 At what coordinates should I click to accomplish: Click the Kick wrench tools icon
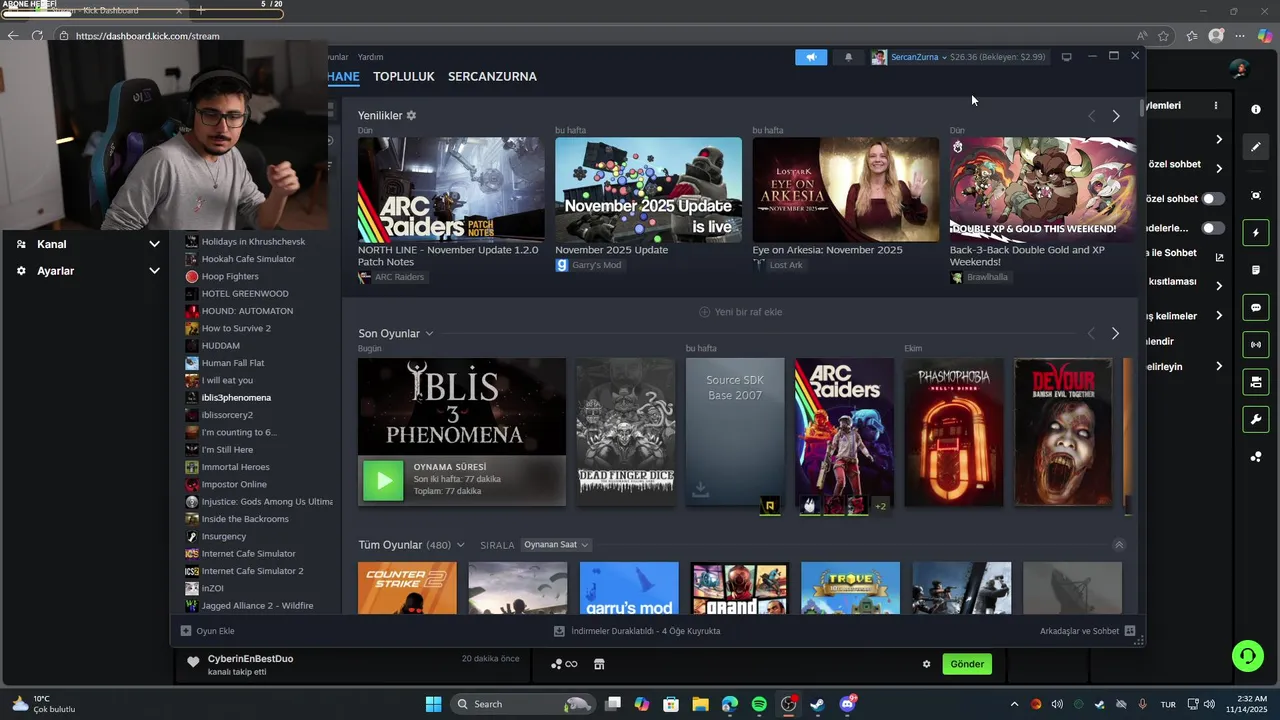coord(1256,419)
